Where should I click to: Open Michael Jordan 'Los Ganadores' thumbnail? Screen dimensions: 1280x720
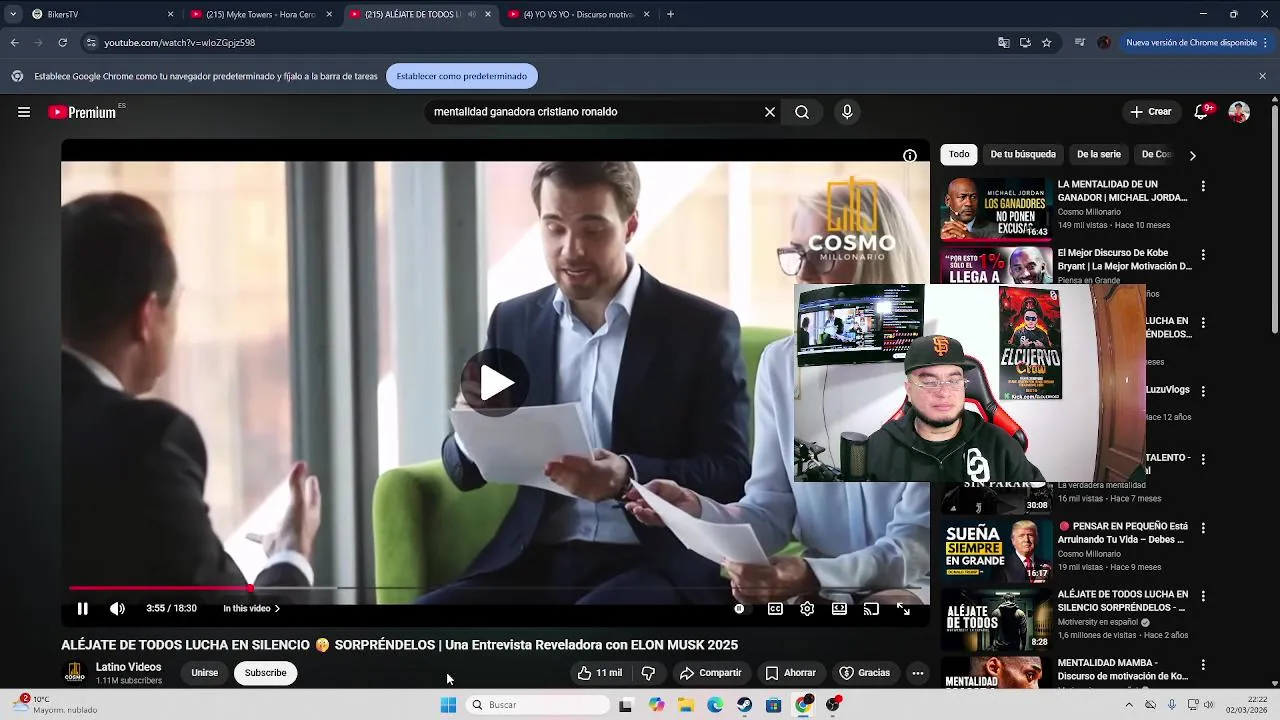(996, 208)
